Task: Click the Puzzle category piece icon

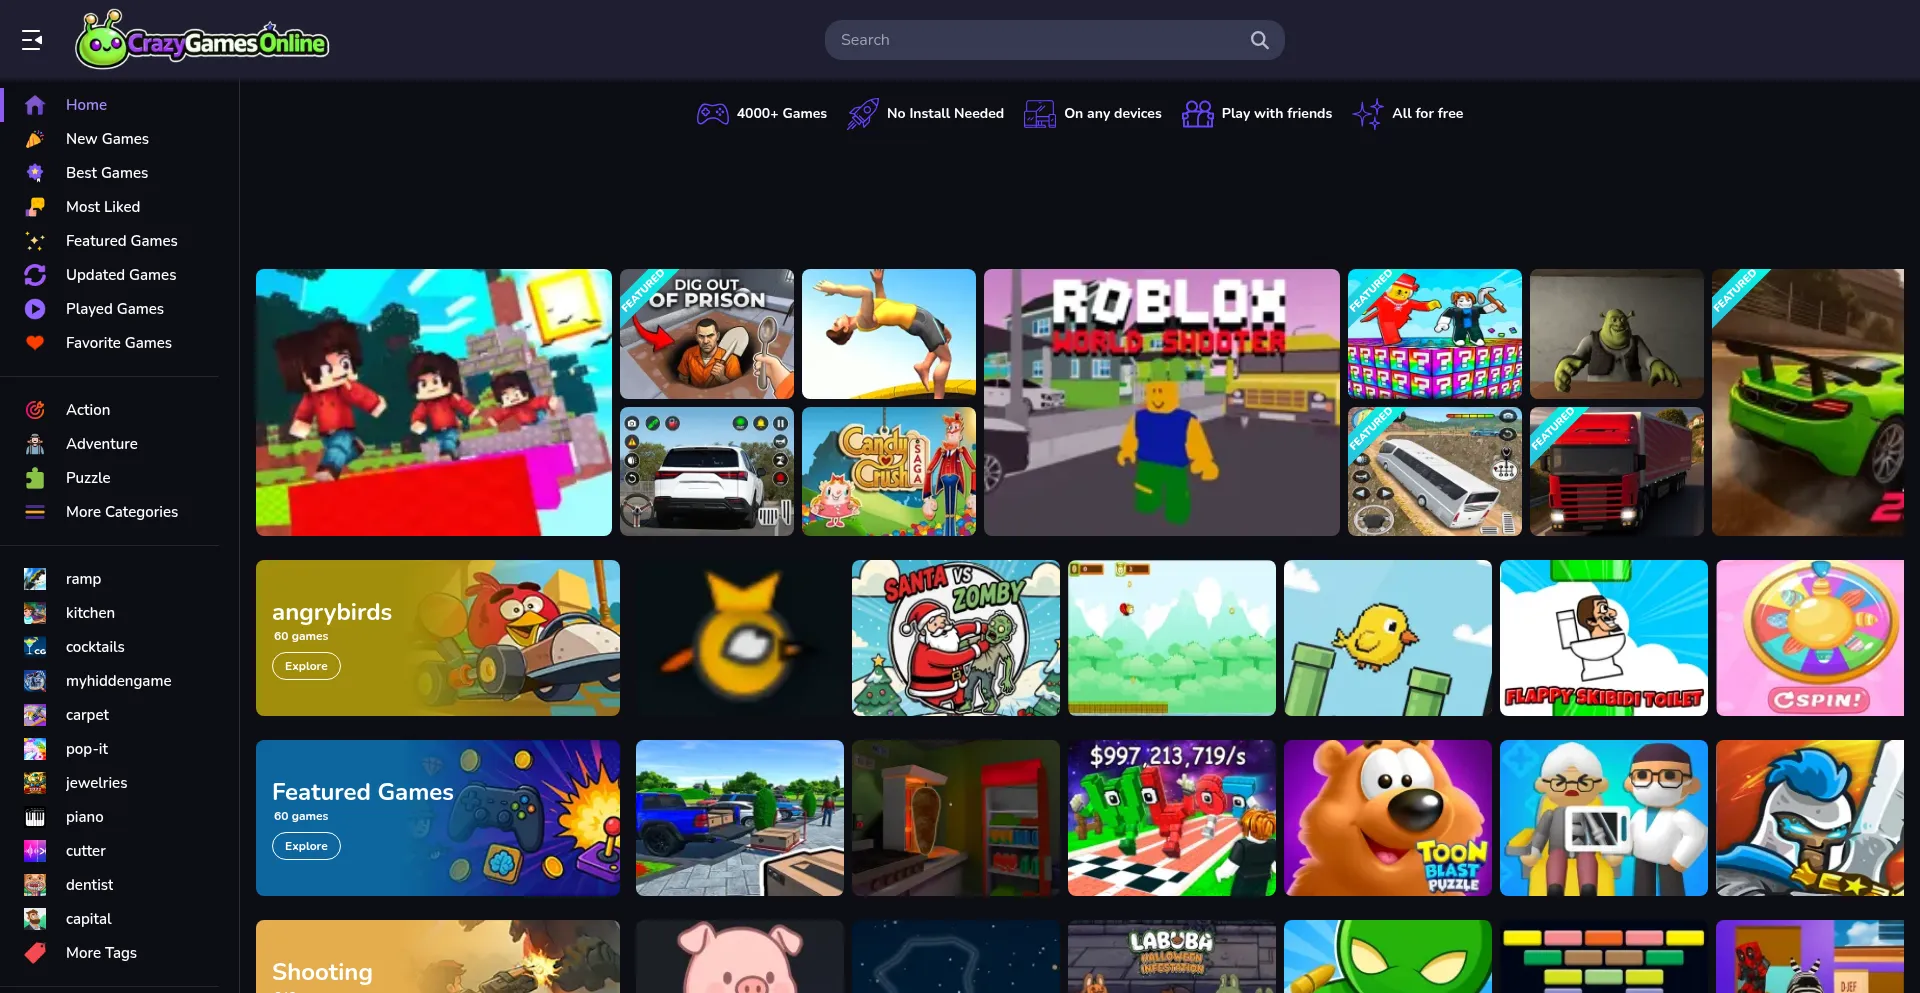Action: tap(35, 478)
